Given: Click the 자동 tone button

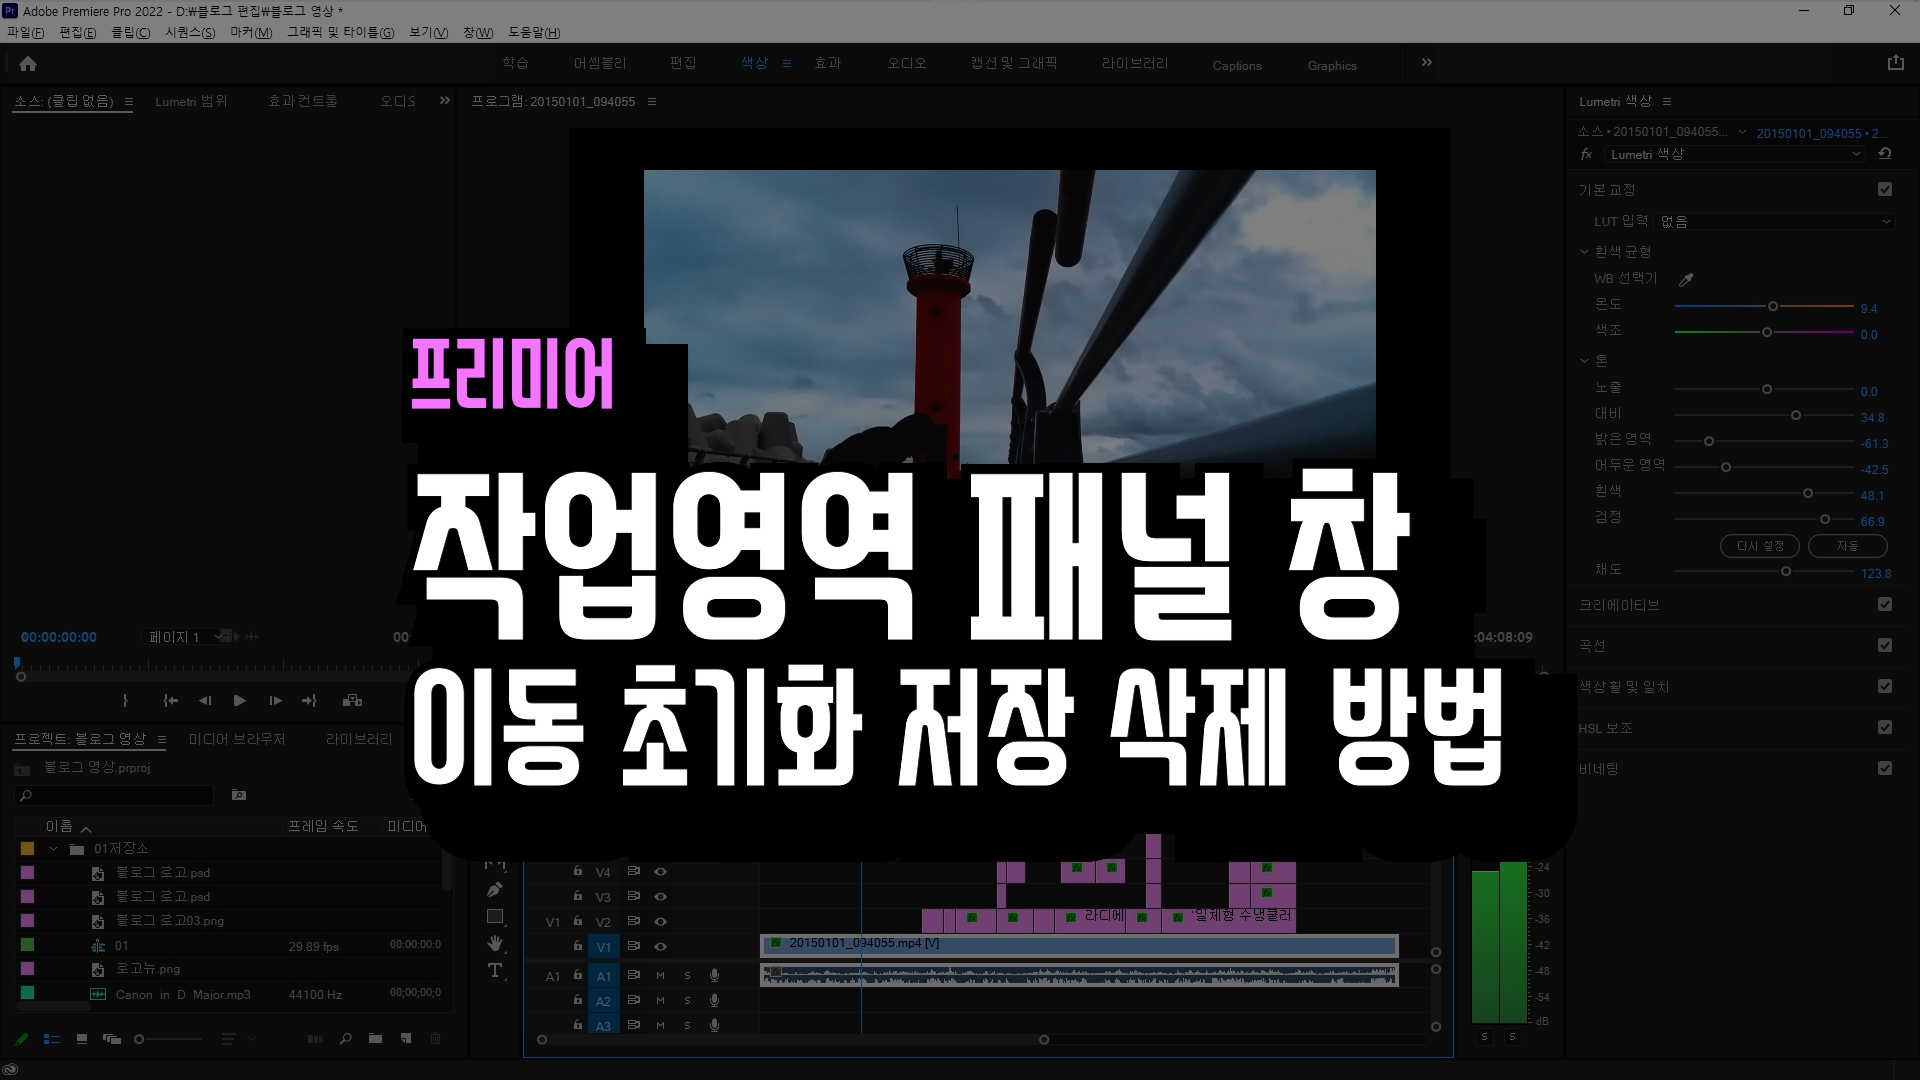Looking at the screenshot, I should pos(1847,546).
